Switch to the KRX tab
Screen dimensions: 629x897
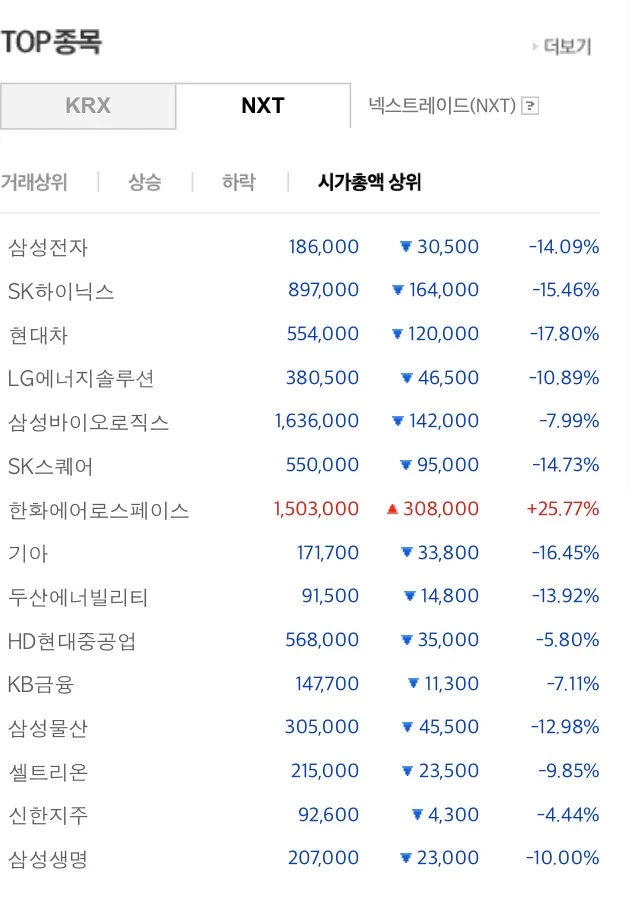coord(88,106)
